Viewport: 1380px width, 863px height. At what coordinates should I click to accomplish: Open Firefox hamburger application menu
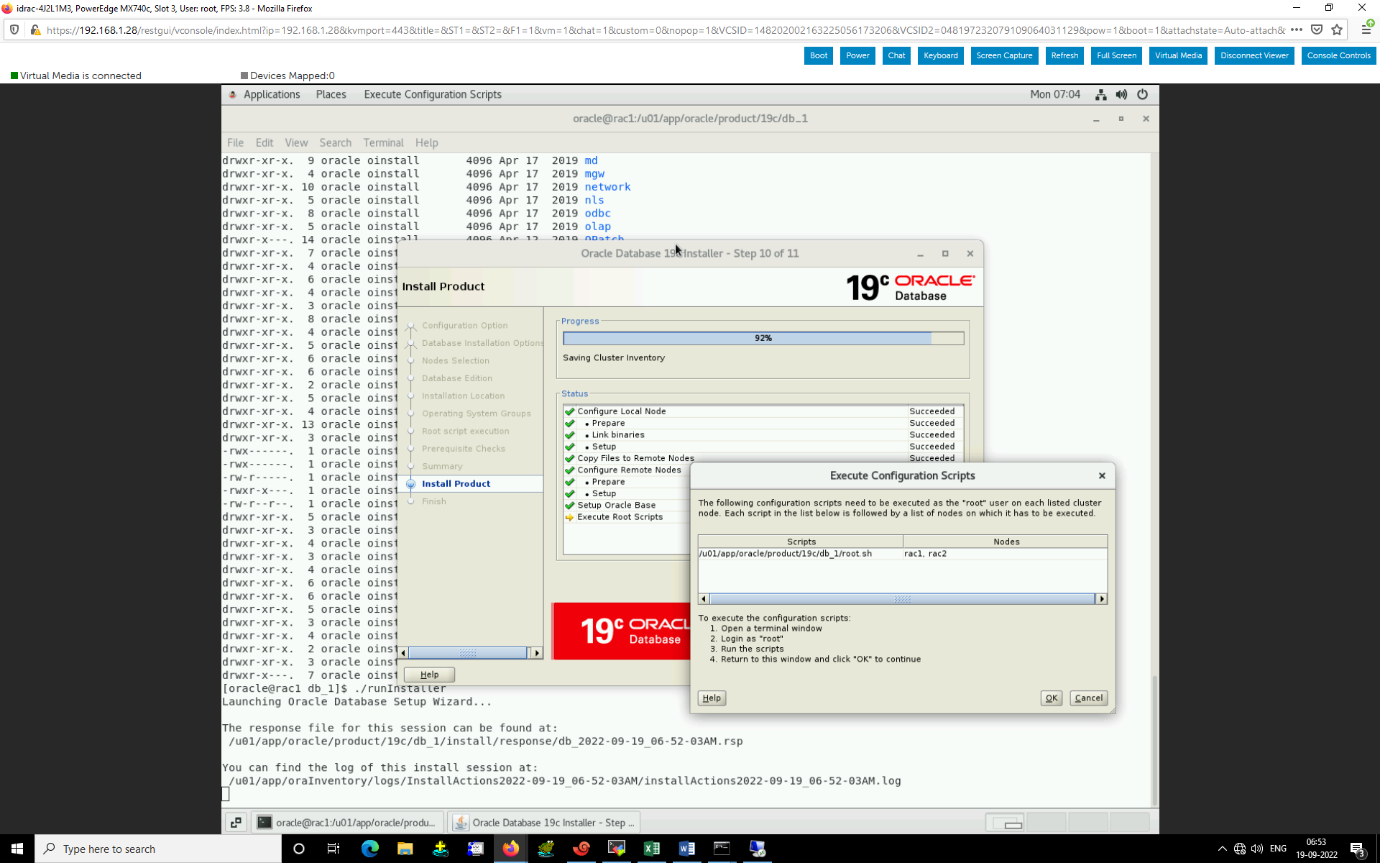coord(1366,29)
